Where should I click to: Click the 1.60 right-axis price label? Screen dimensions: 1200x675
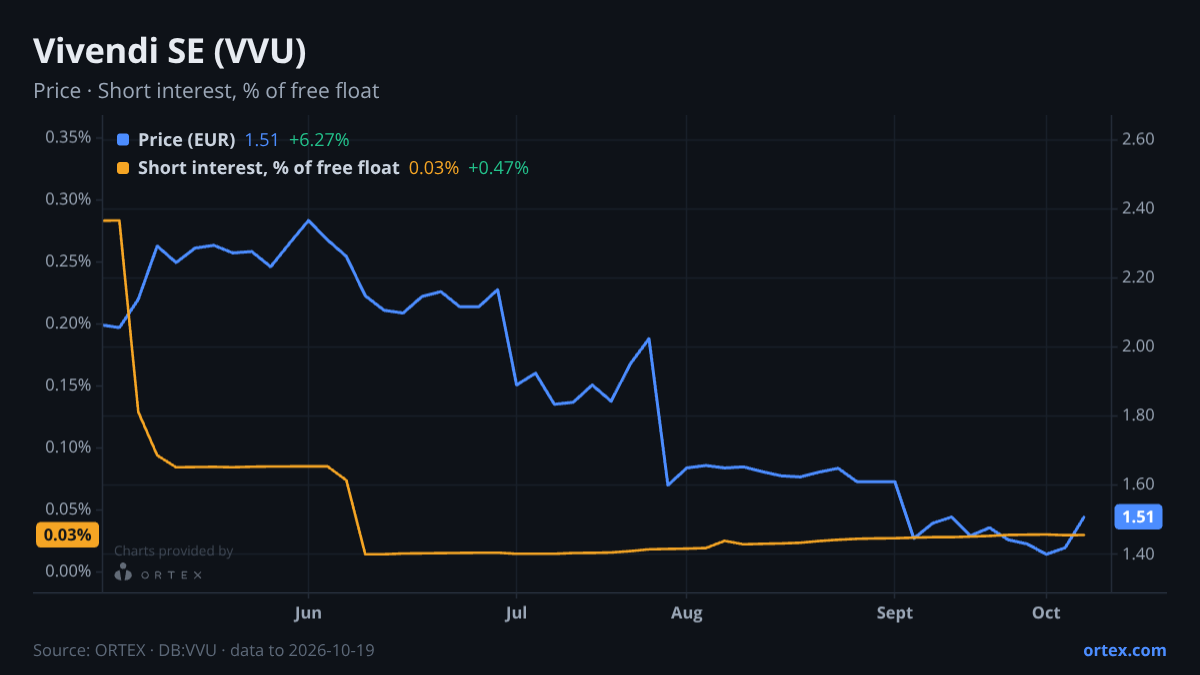point(1139,484)
